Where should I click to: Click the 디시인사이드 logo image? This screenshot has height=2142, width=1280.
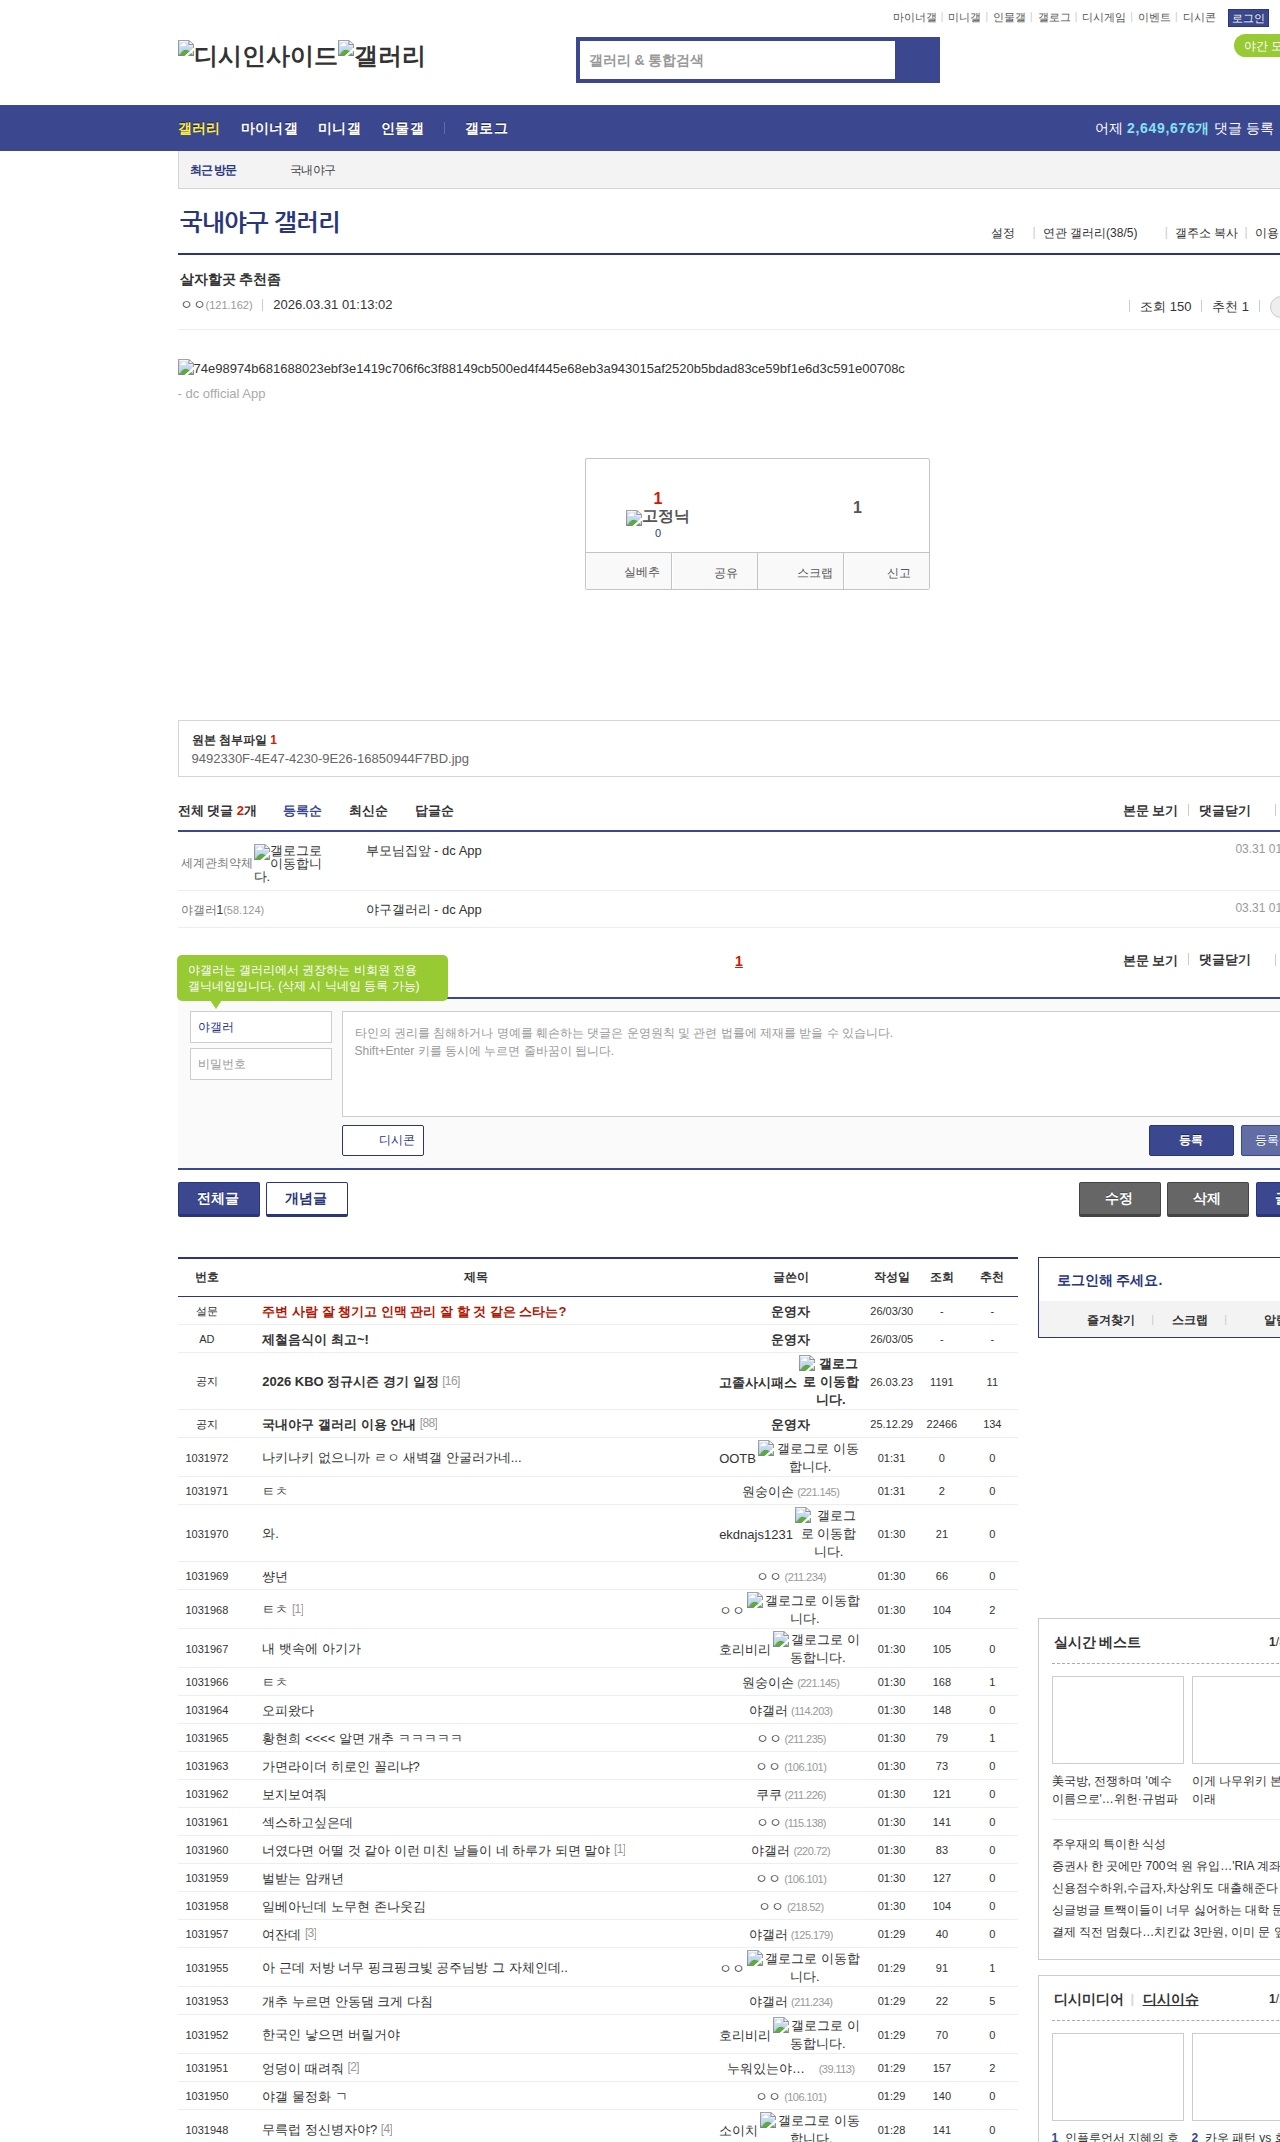257,56
